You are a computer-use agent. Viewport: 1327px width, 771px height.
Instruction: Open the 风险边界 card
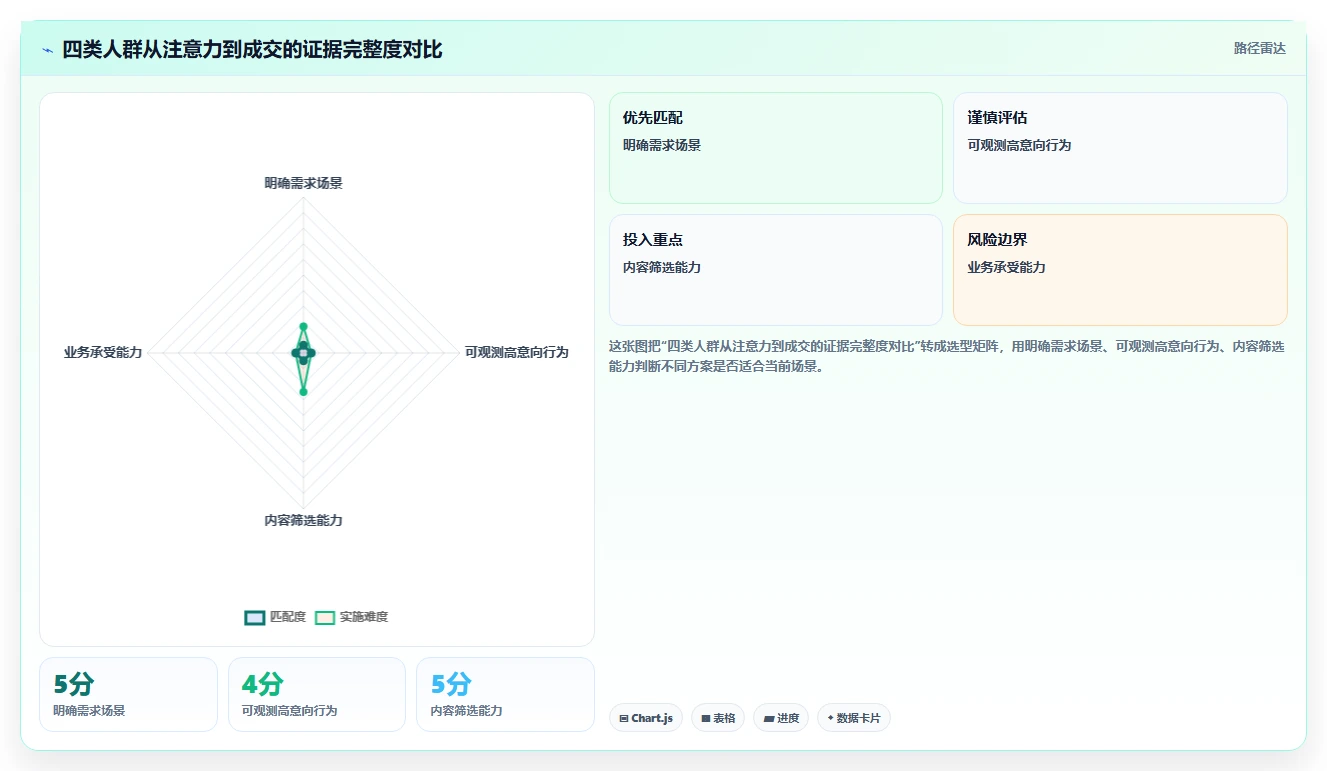pos(1120,270)
